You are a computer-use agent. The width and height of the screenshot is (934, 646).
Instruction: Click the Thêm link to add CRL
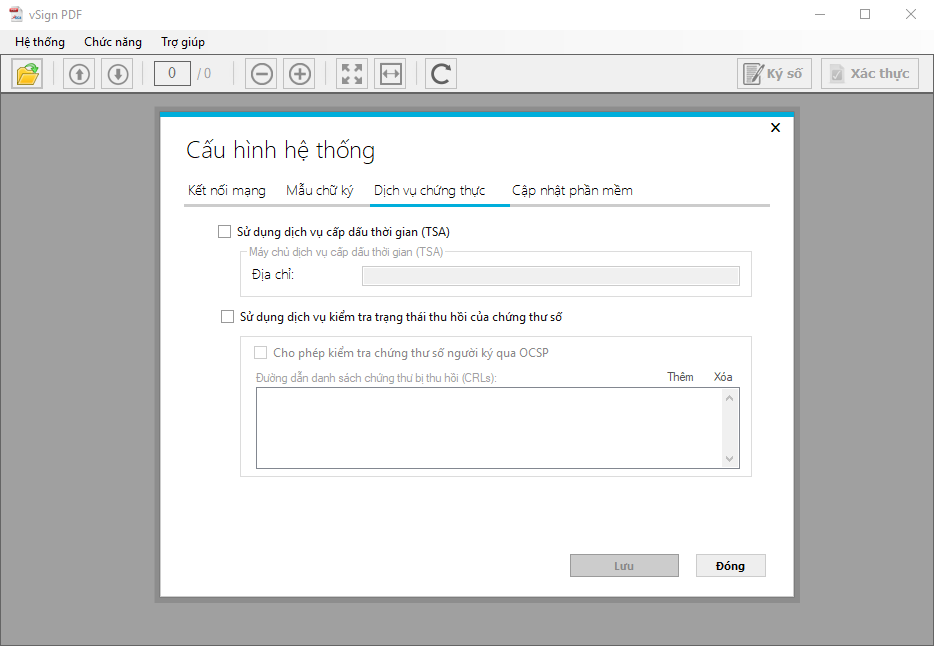680,377
